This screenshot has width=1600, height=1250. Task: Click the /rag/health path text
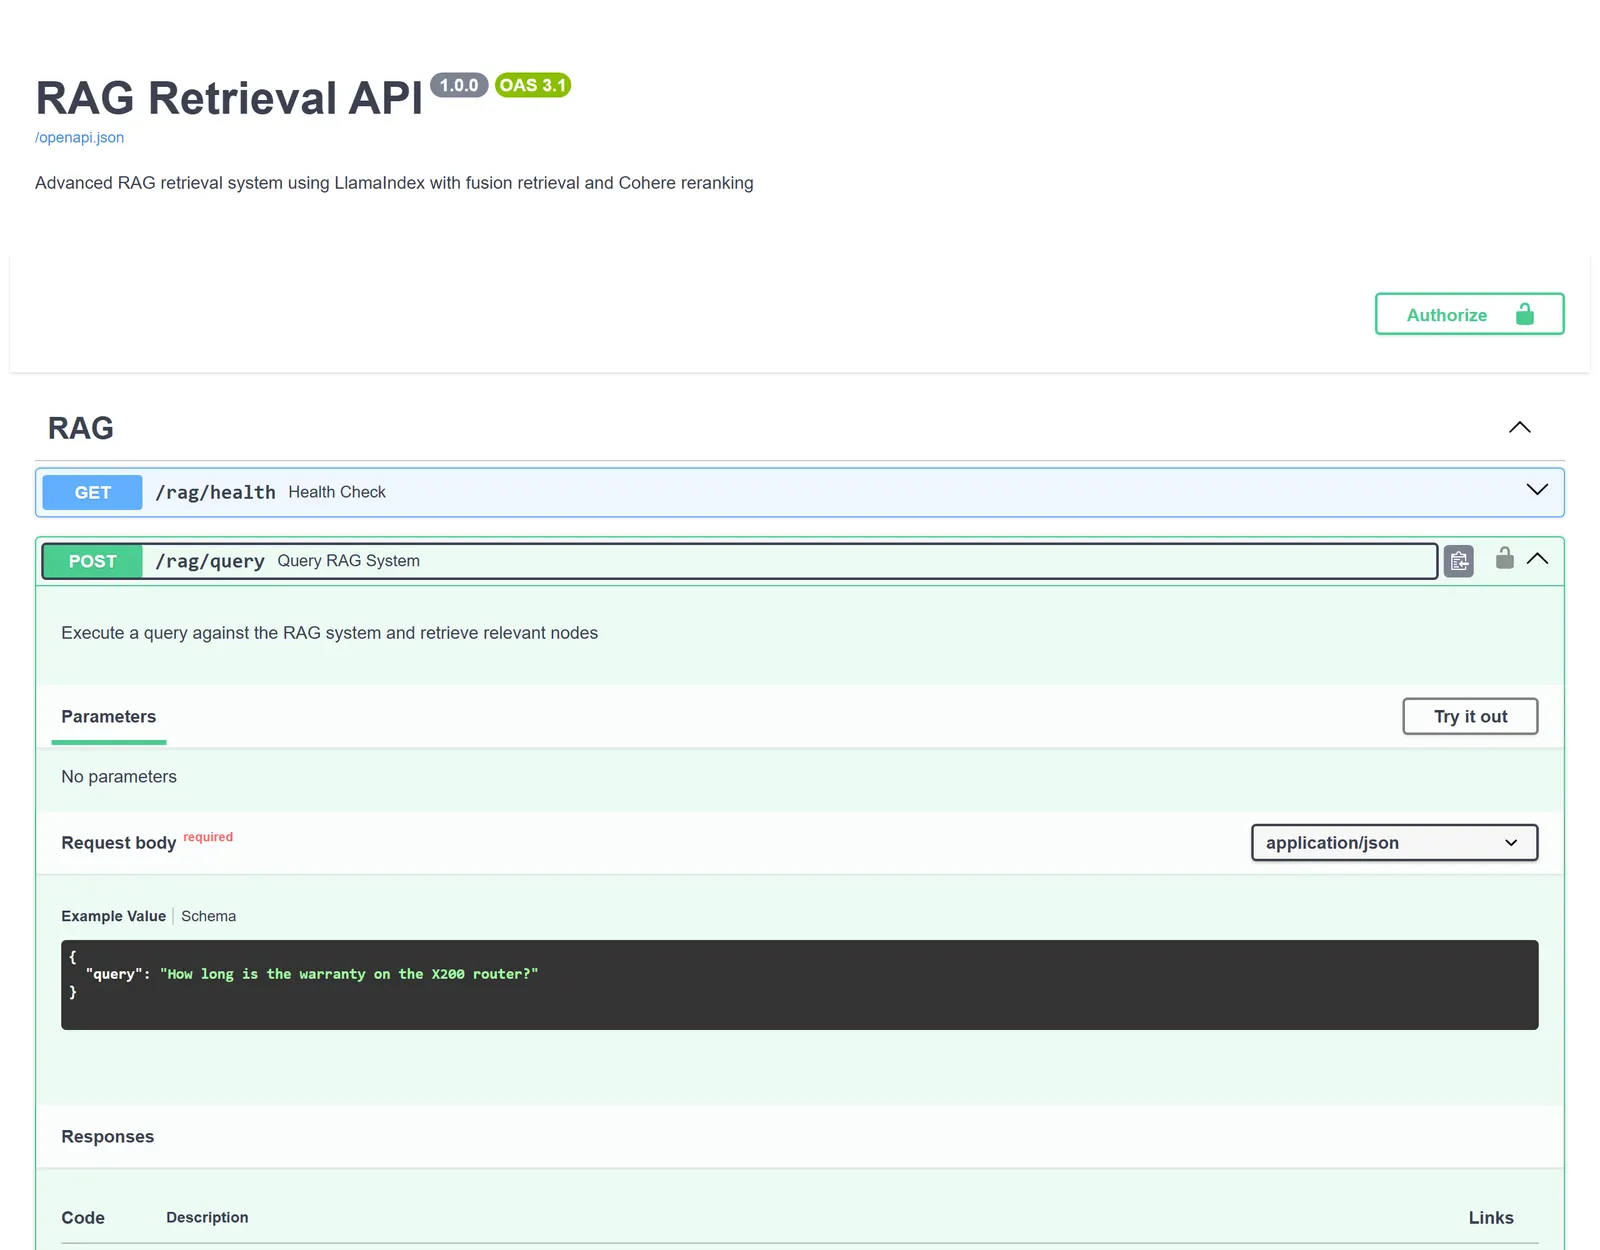pyautogui.click(x=215, y=492)
